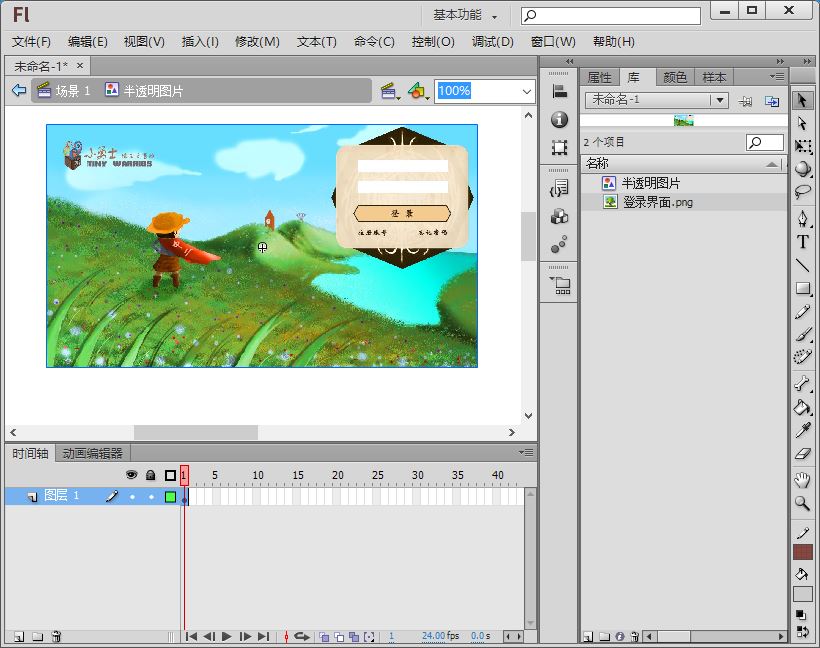Toggle green outline box of 图层 1
Screen dimensions: 820x648
coord(170,496)
